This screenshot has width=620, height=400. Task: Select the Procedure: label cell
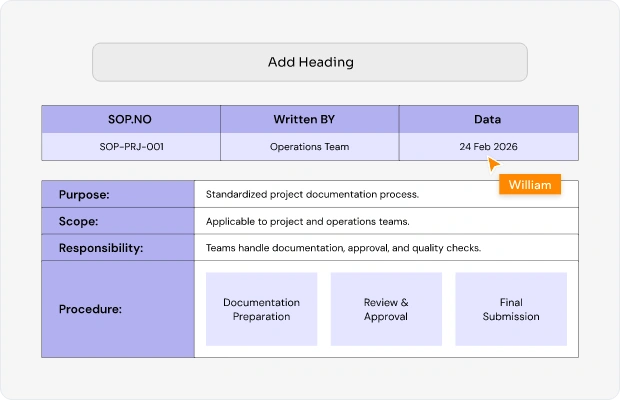tap(118, 309)
